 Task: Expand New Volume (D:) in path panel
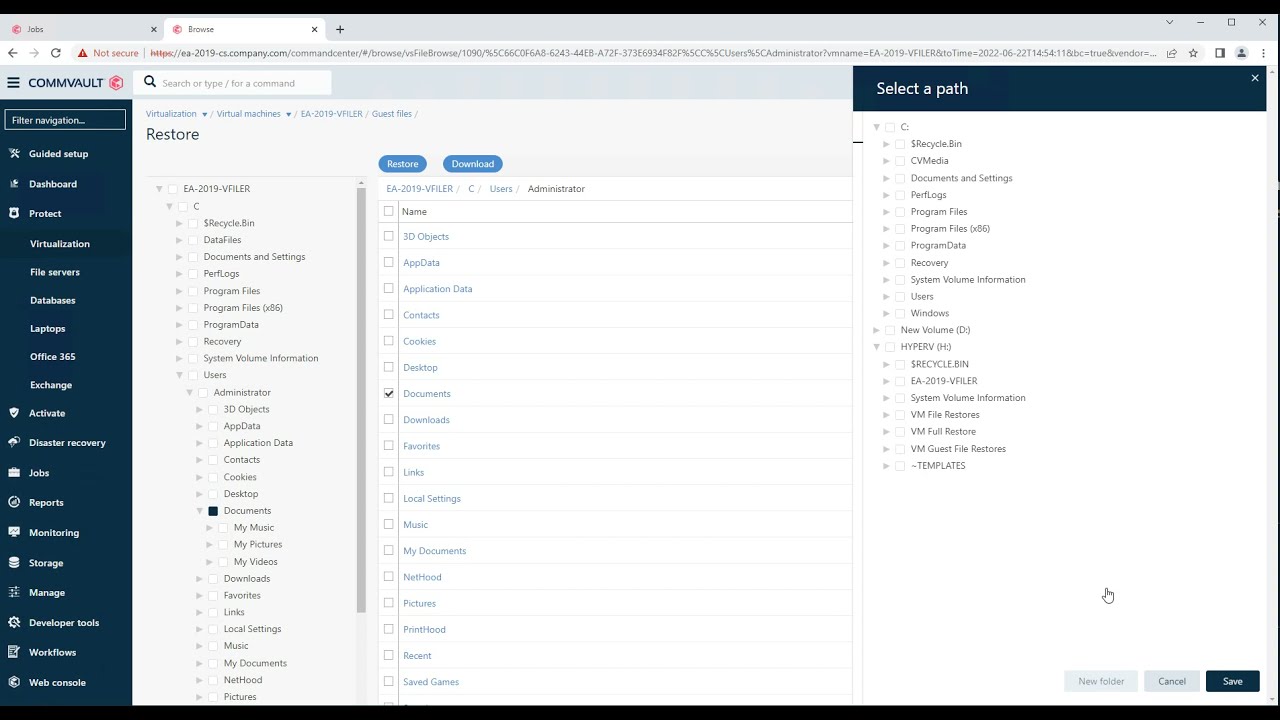pos(877,330)
